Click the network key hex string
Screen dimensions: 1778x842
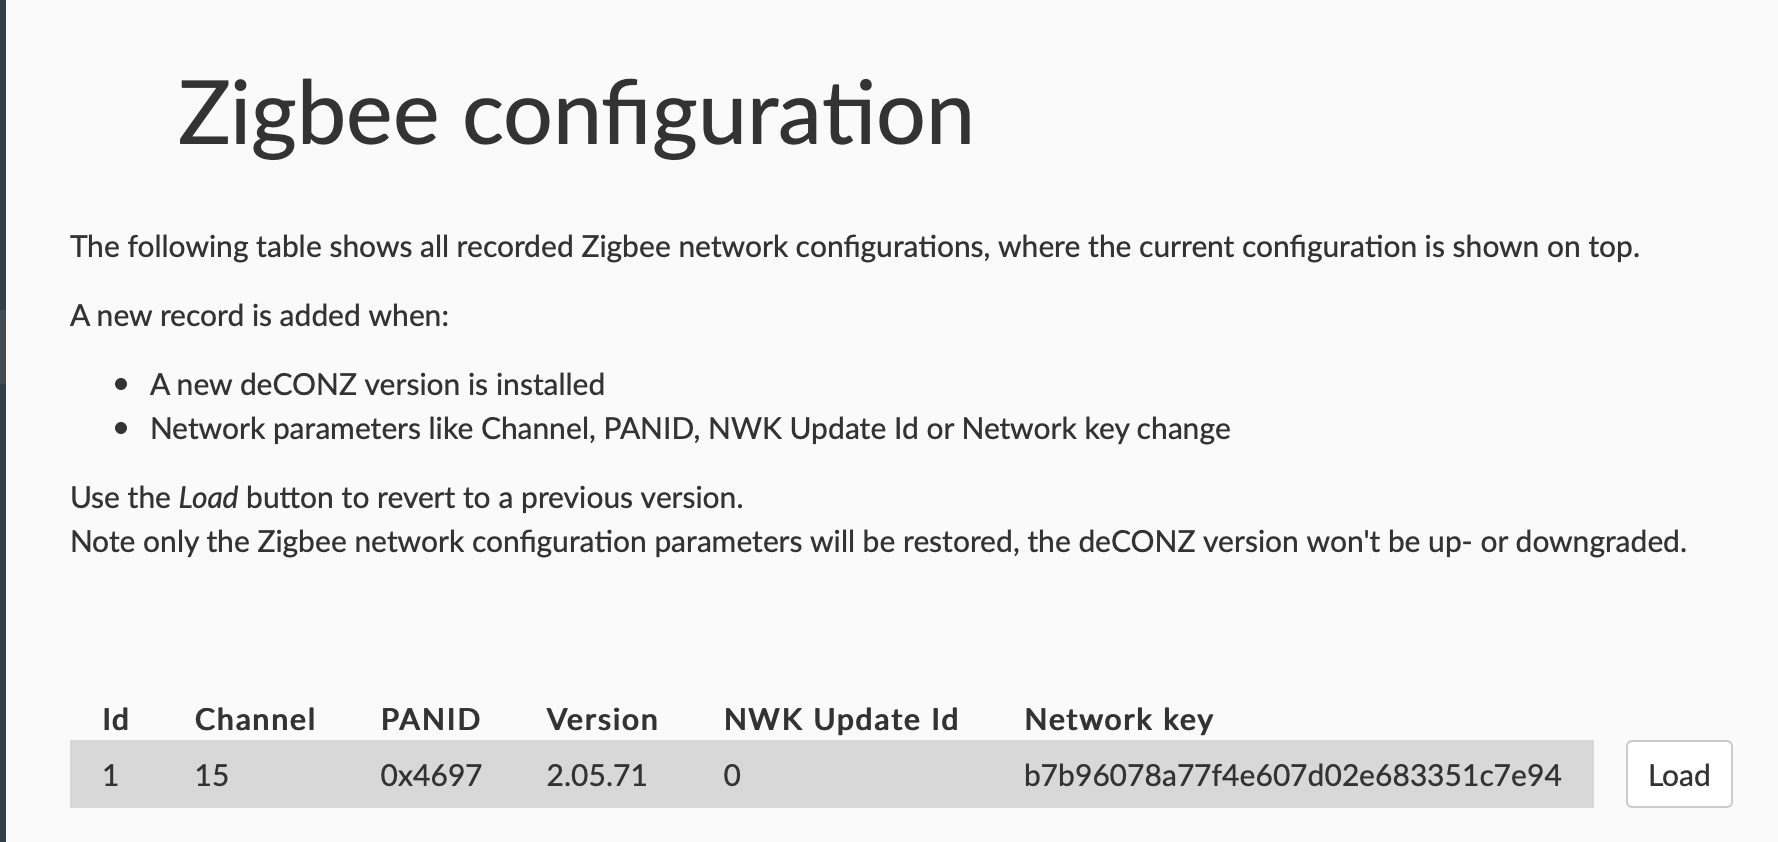[1292, 775]
